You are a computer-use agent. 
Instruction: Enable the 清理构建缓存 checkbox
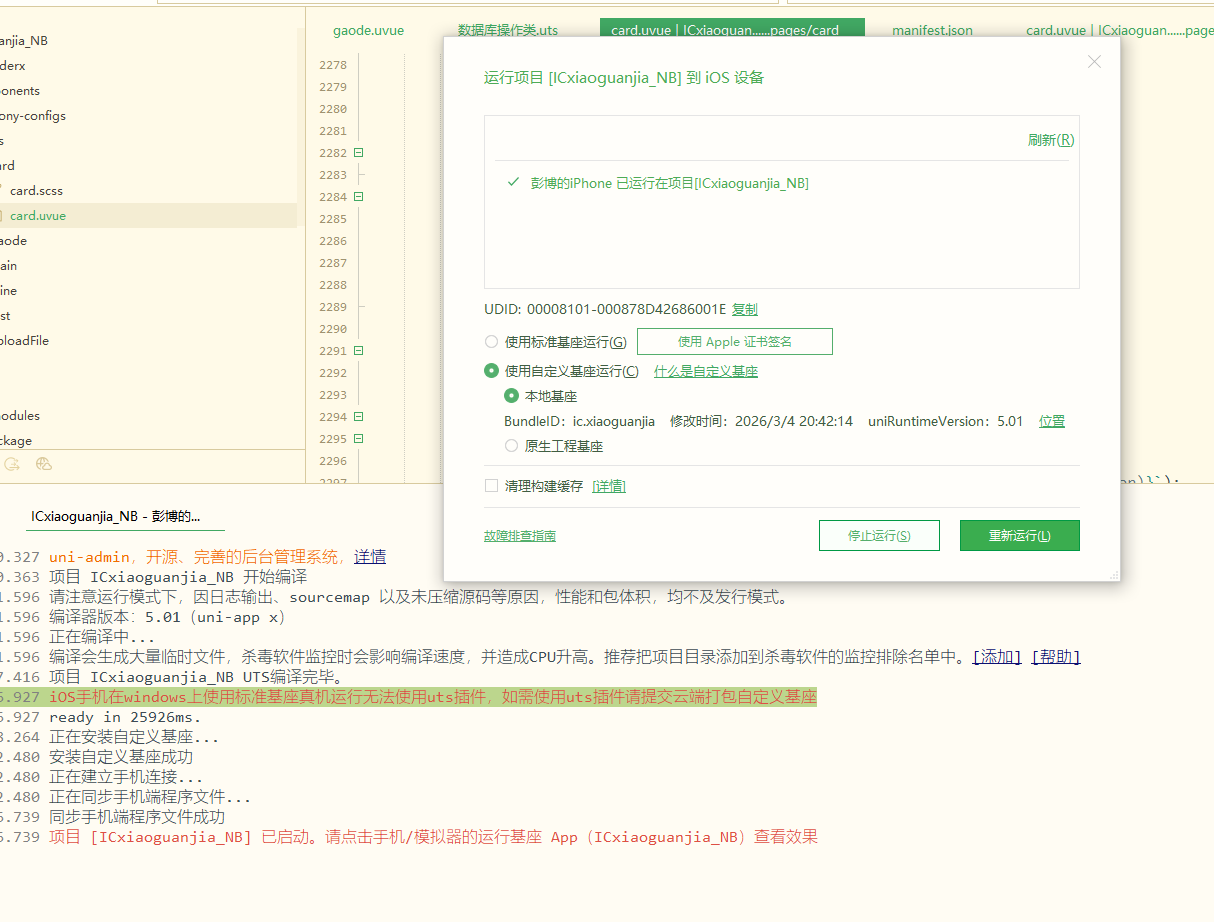(491, 486)
